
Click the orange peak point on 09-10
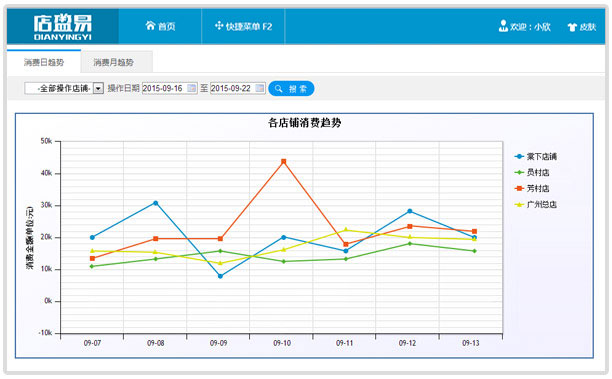[x=284, y=161]
